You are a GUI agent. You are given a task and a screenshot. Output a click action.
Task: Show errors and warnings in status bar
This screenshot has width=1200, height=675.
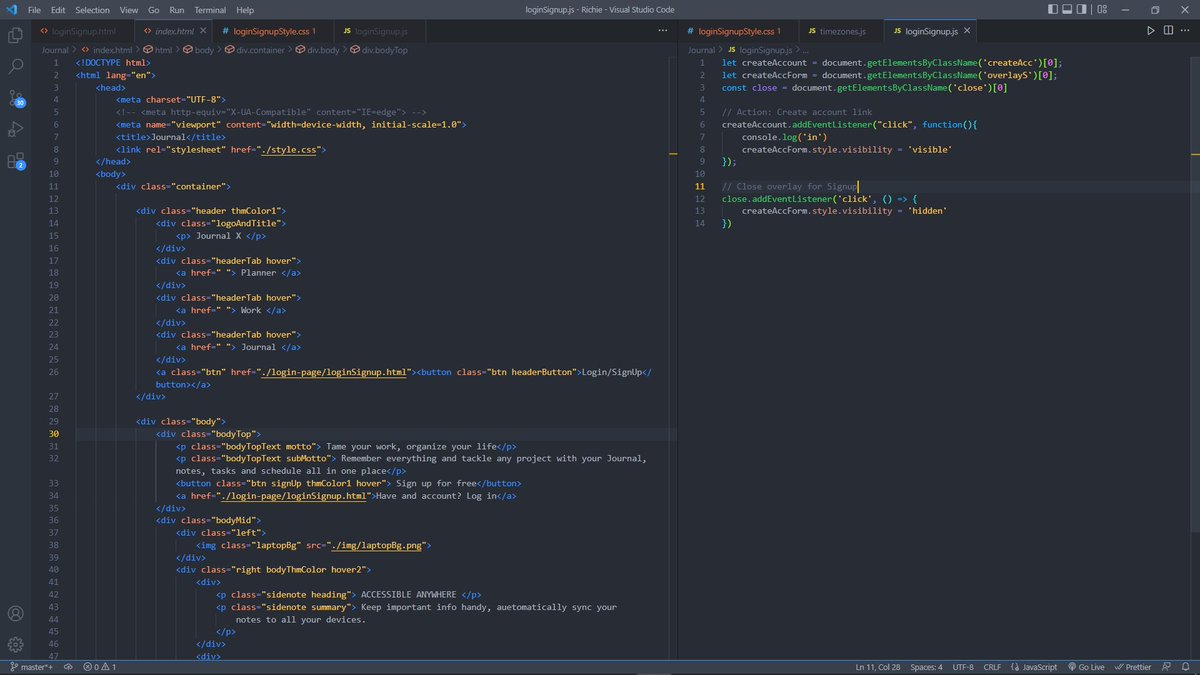click(100, 667)
